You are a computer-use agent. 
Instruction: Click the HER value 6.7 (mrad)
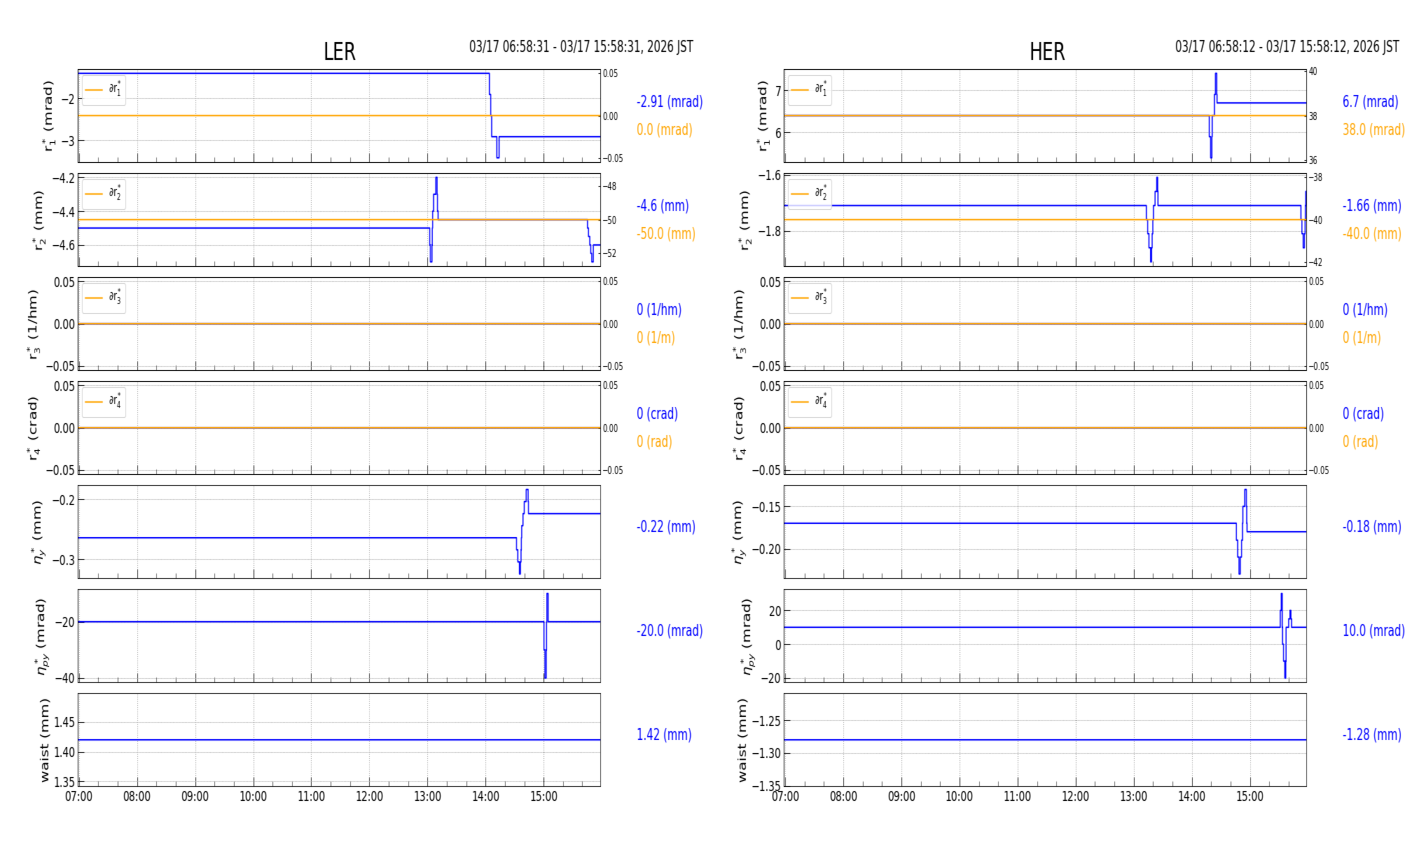[x=1370, y=102]
